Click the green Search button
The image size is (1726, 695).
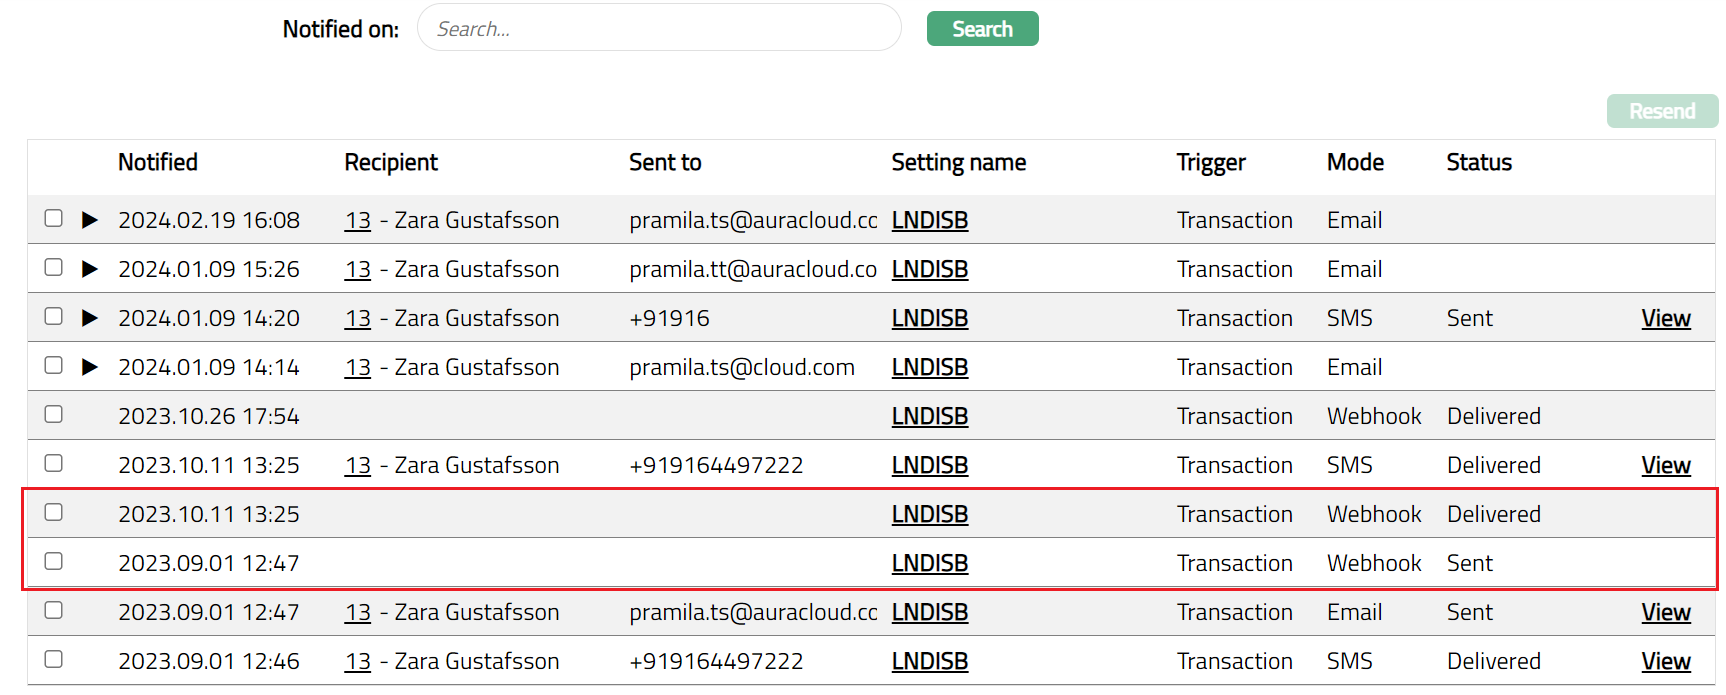(982, 29)
